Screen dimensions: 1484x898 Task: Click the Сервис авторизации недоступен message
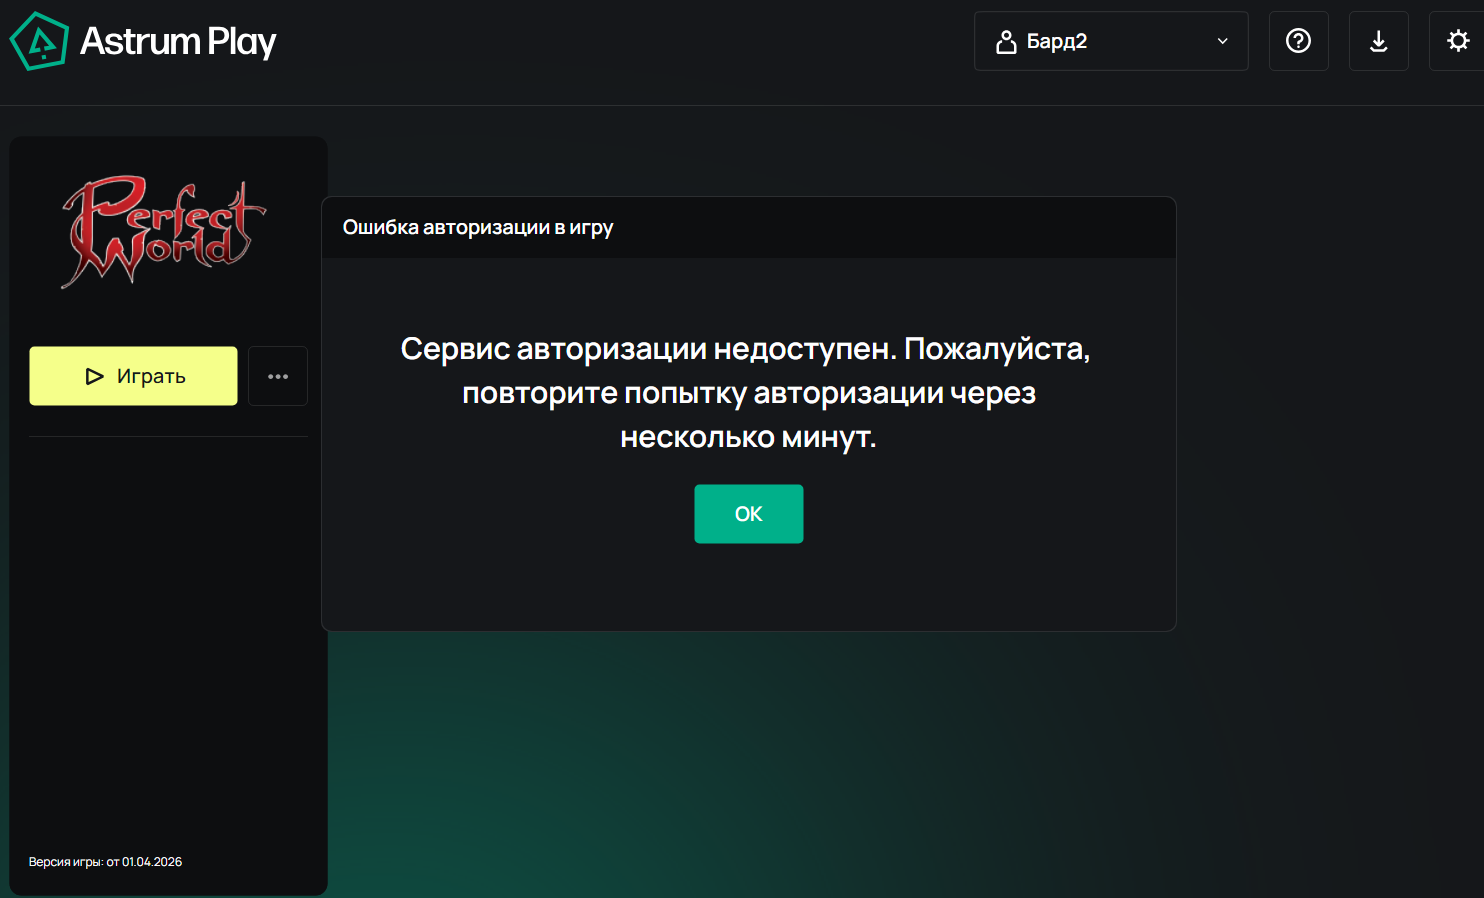pyautogui.click(x=748, y=393)
